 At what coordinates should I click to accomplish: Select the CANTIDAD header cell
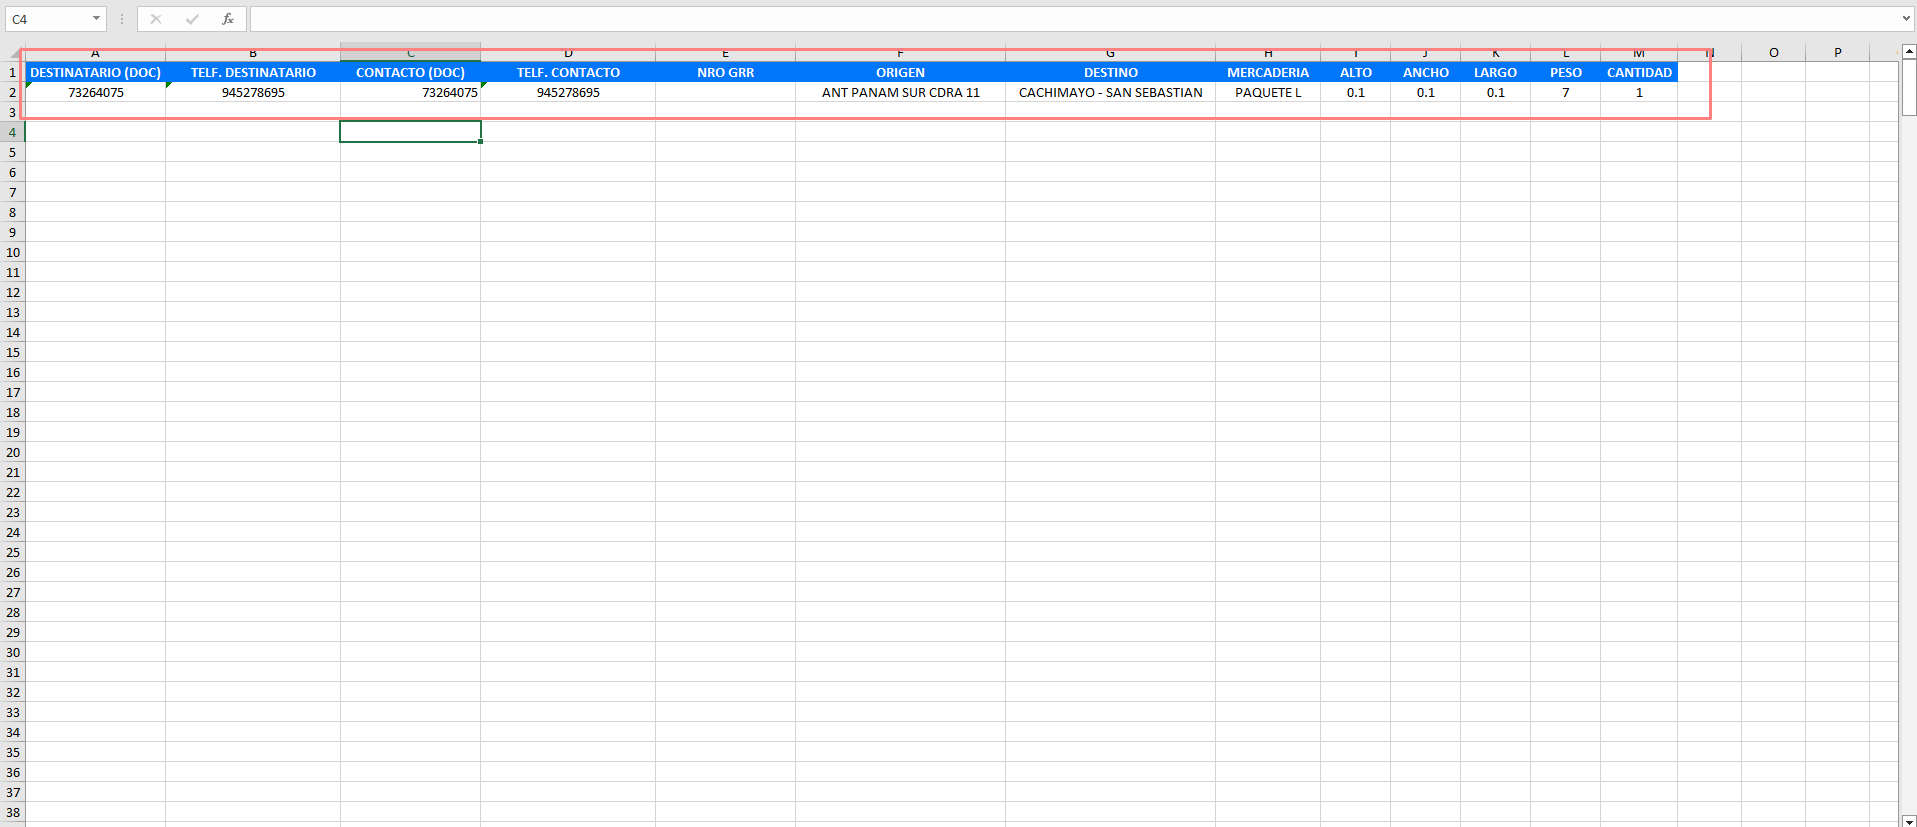click(x=1638, y=73)
